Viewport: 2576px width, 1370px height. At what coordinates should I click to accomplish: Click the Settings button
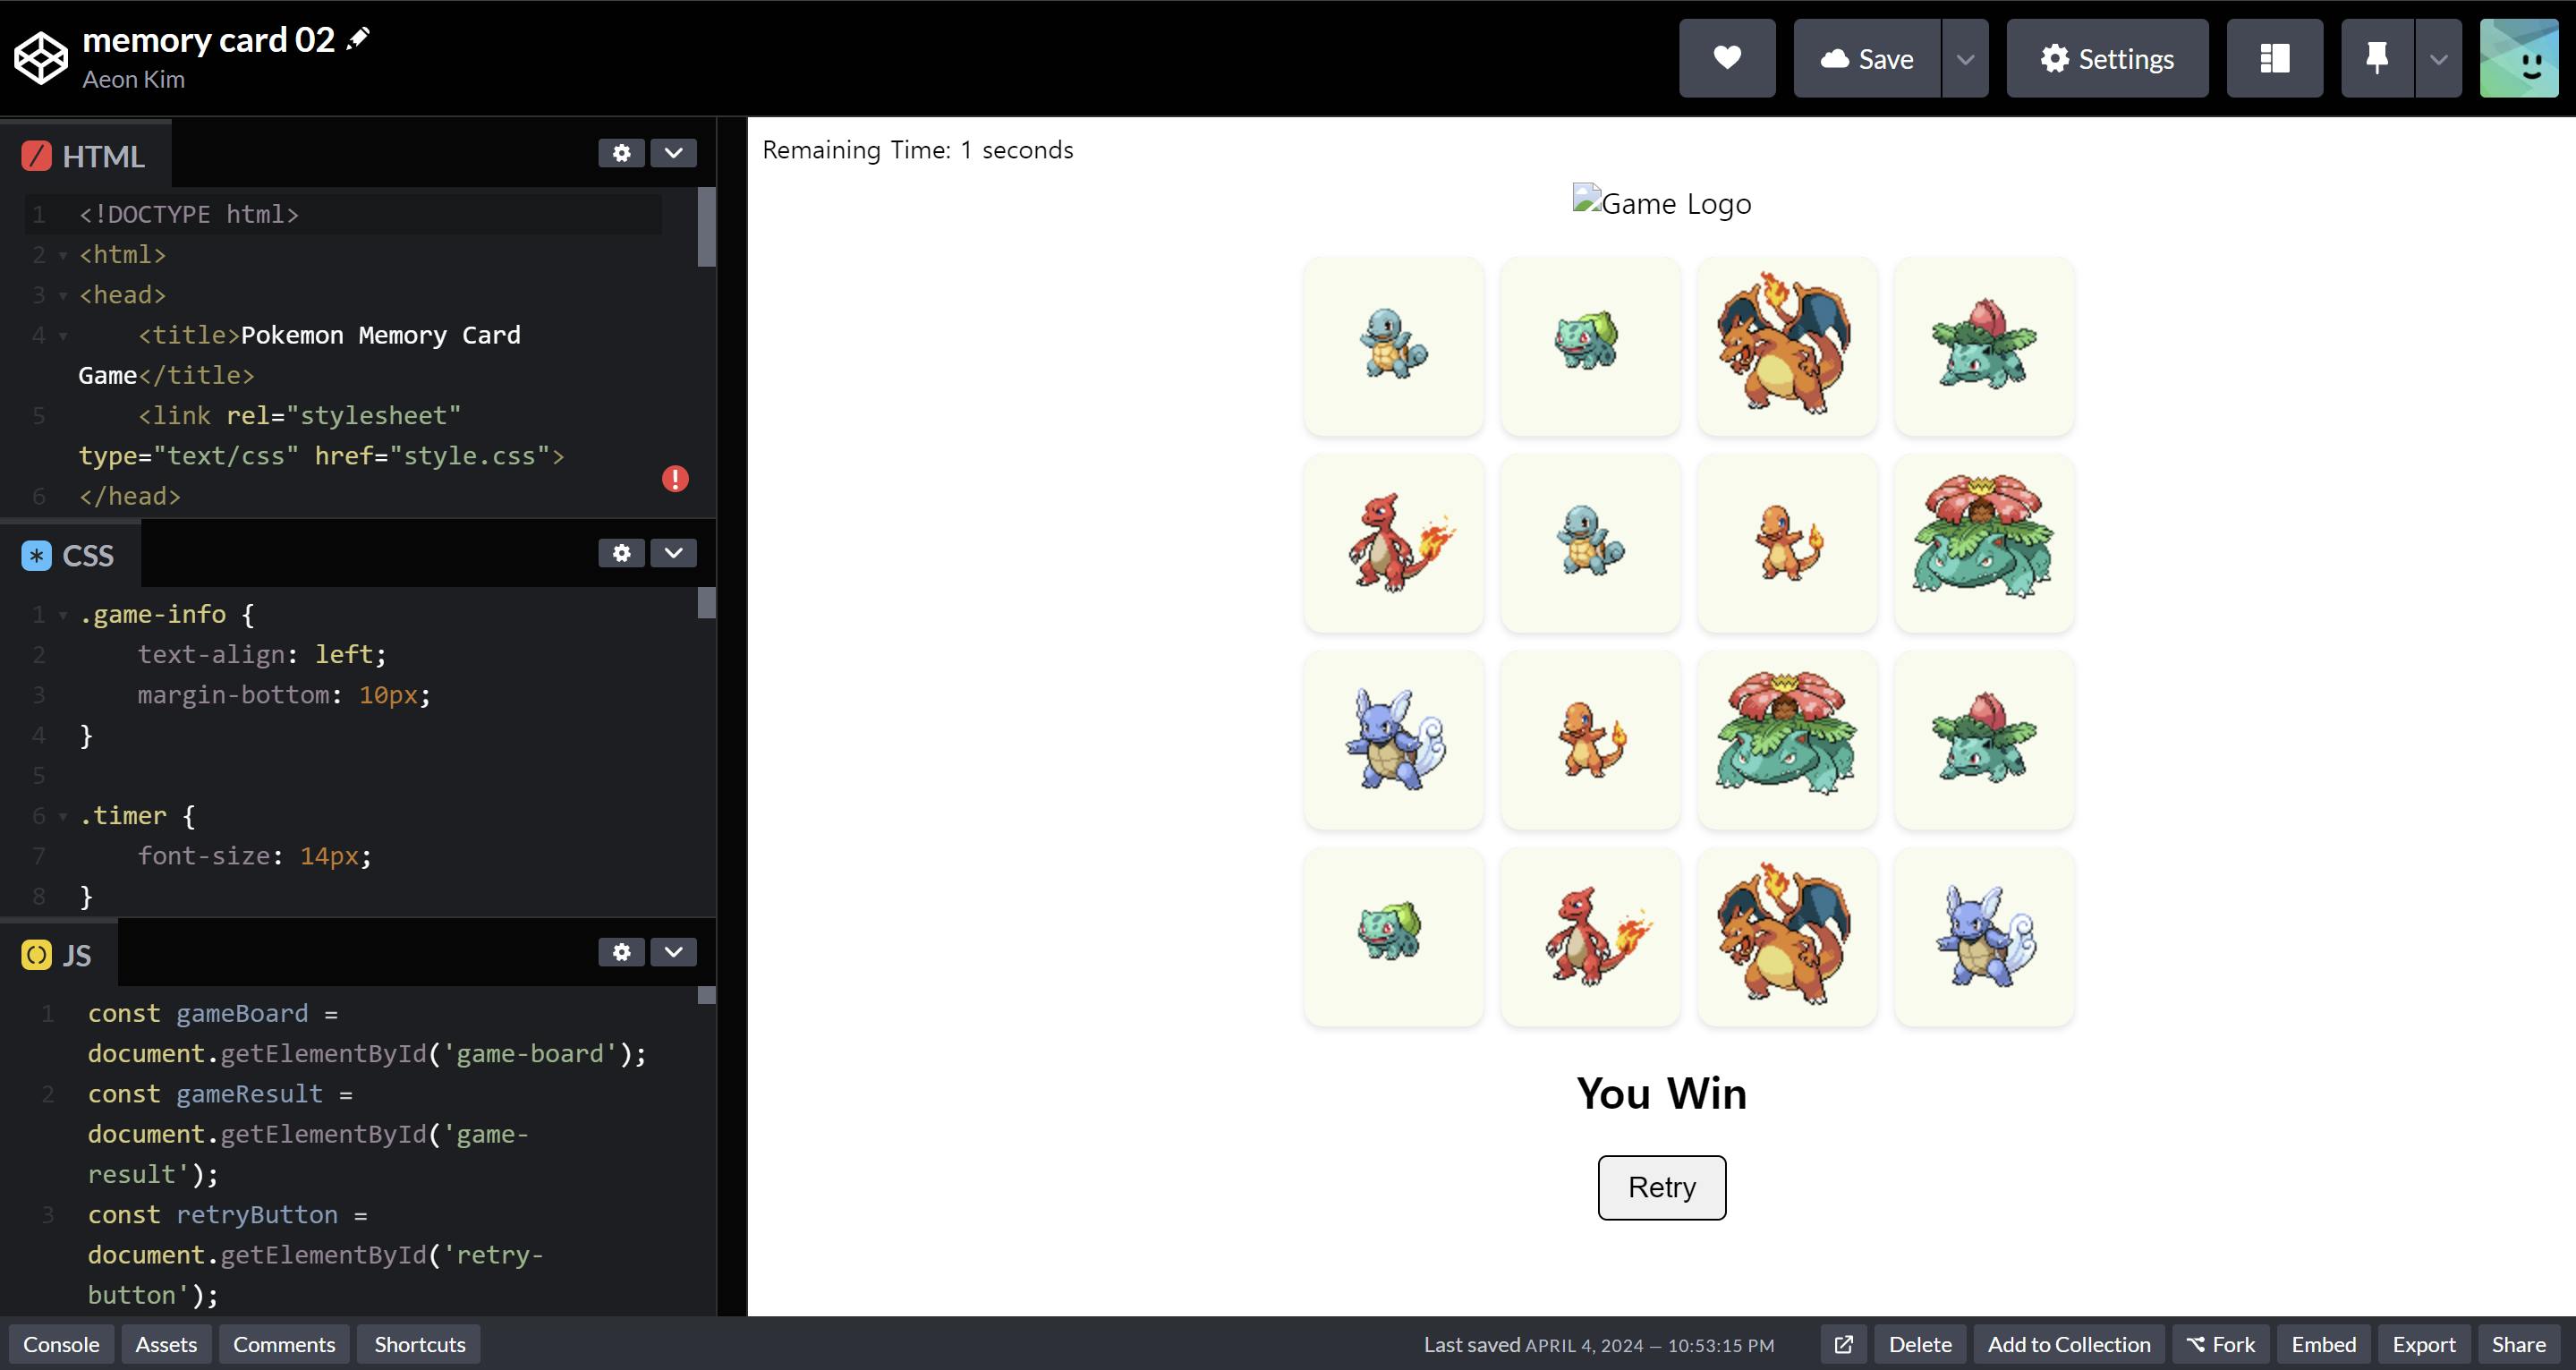2107,58
